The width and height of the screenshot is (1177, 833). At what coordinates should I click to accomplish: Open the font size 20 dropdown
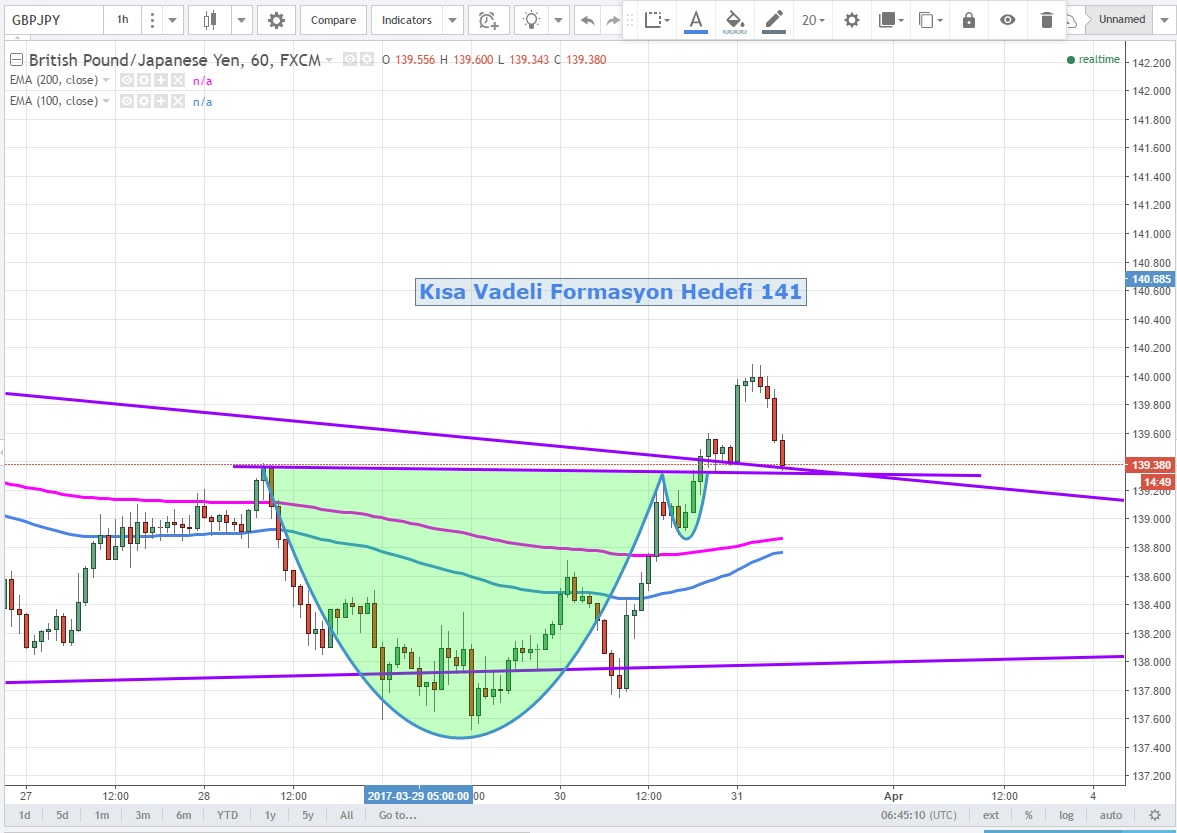[814, 20]
